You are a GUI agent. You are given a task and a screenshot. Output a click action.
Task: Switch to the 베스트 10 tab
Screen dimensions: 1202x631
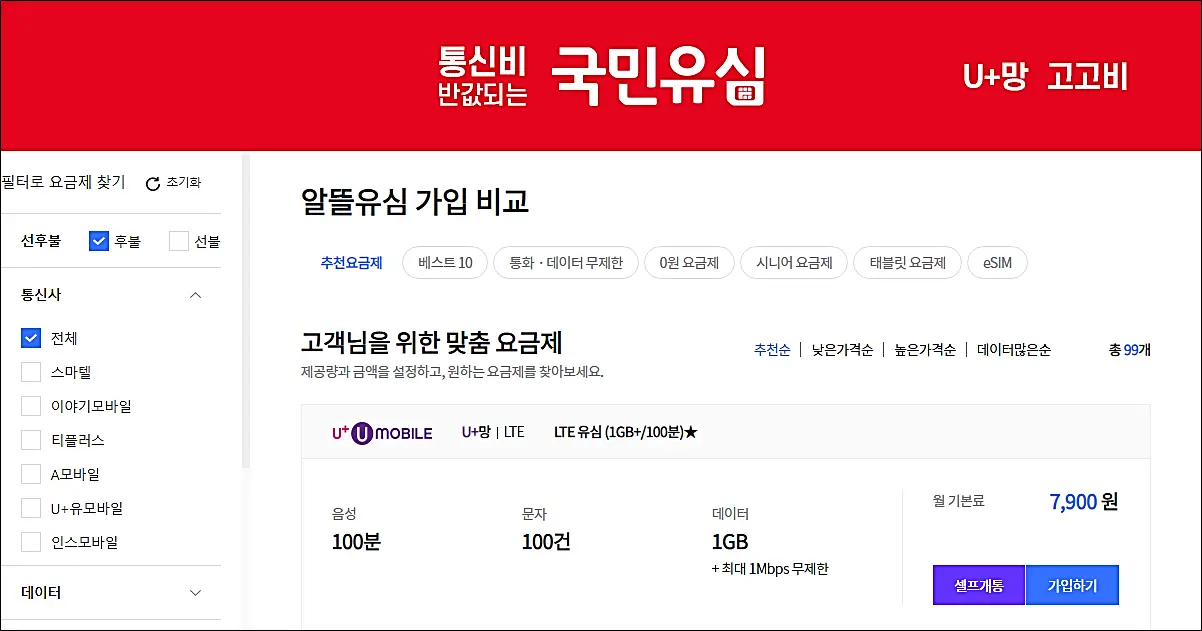[x=444, y=262]
